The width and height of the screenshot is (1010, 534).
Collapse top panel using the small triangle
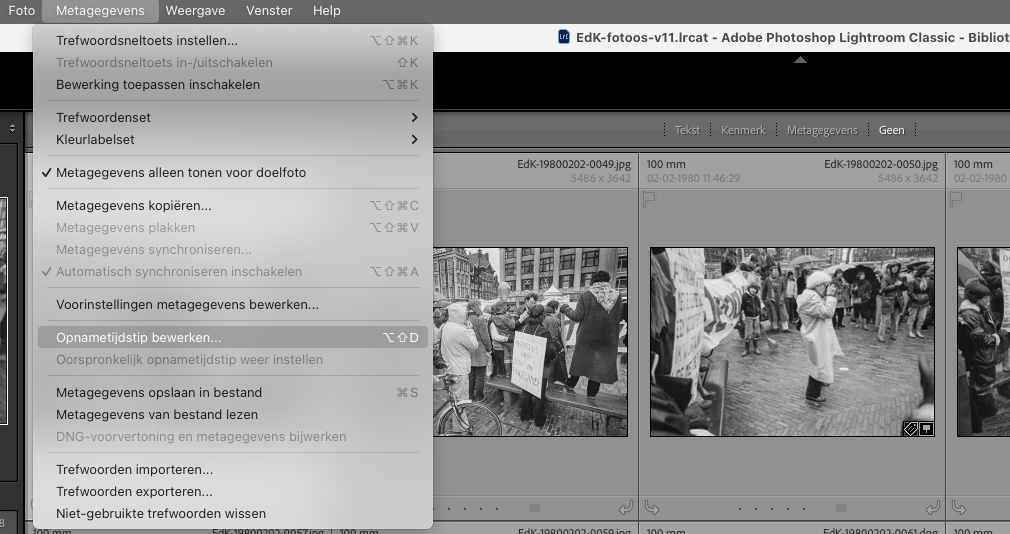click(800, 60)
